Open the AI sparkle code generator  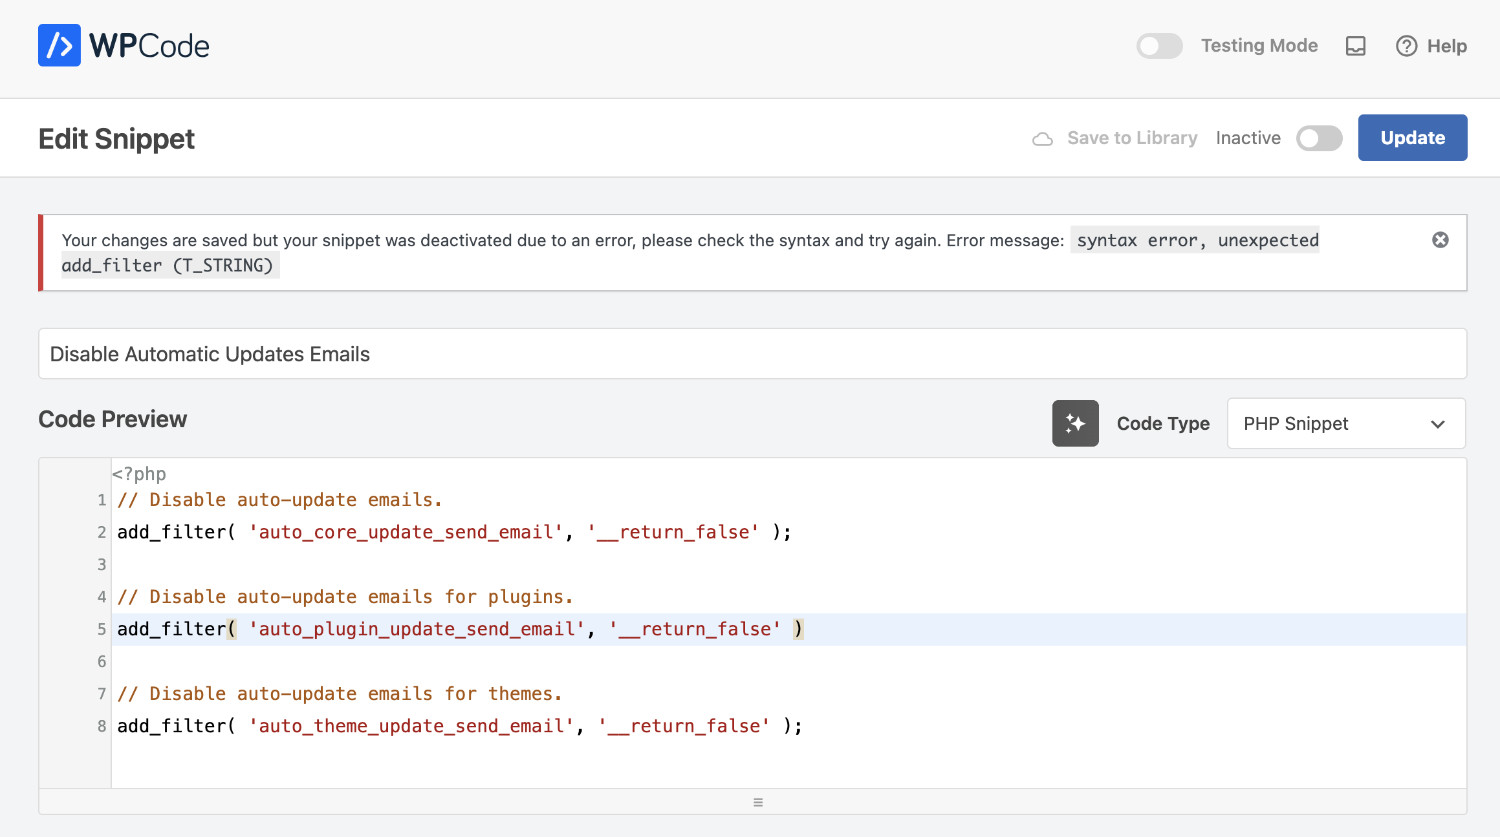pyautogui.click(x=1075, y=424)
